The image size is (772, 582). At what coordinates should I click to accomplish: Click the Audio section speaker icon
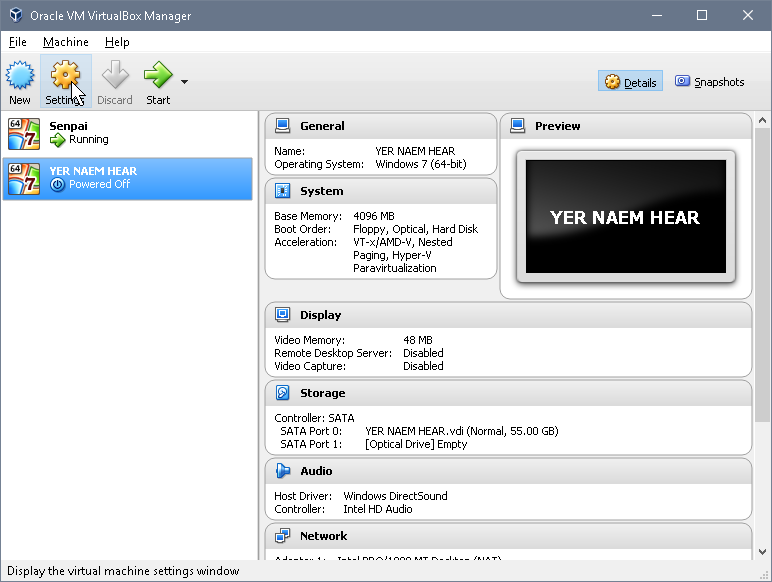(283, 470)
